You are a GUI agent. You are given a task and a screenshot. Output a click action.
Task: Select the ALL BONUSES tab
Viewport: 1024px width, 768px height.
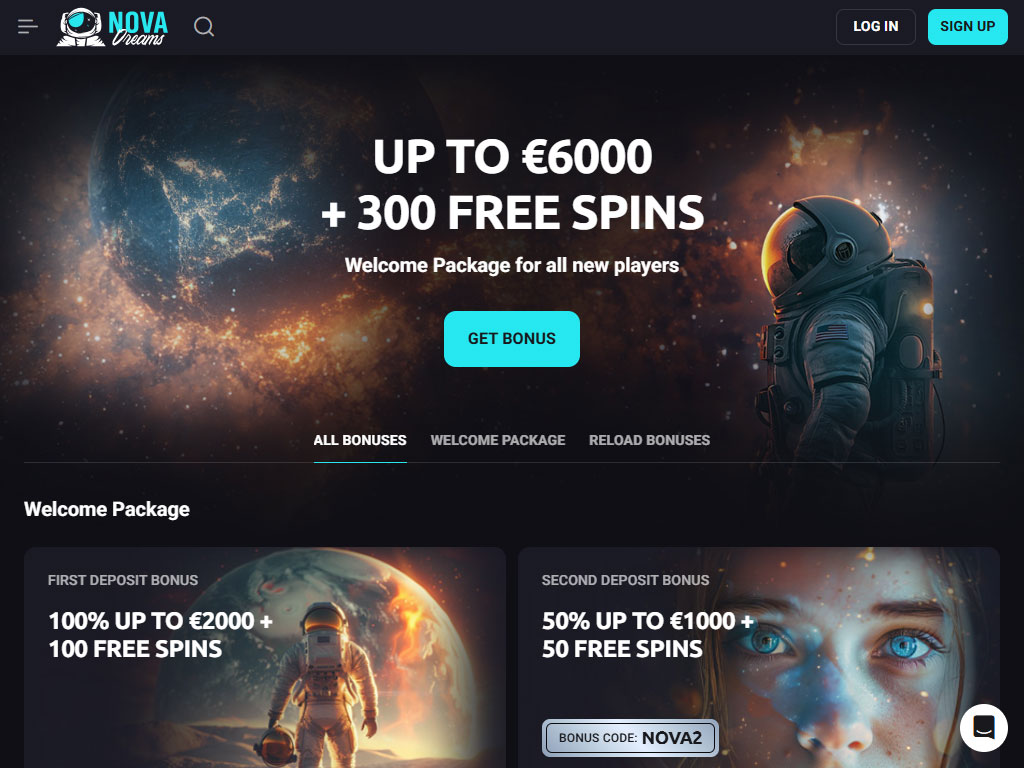pyautogui.click(x=360, y=440)
